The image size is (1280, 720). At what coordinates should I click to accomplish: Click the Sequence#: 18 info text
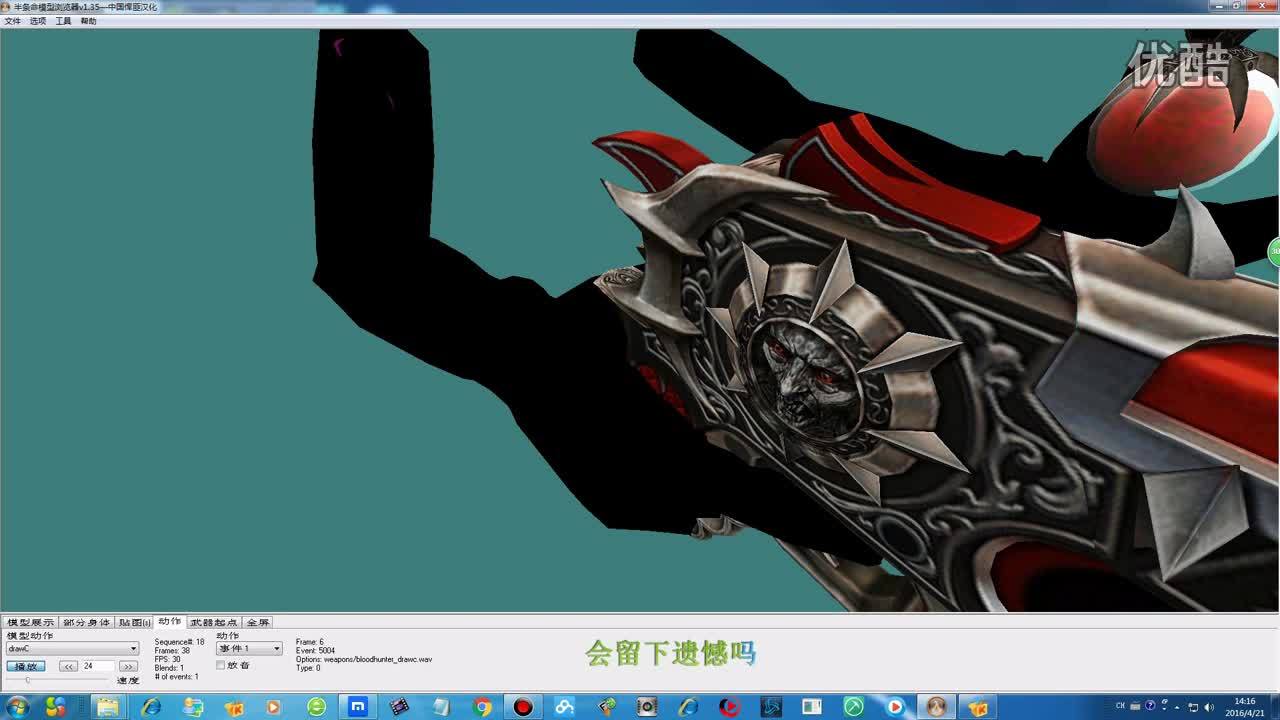pyautogui.click(x=179, y=642)
